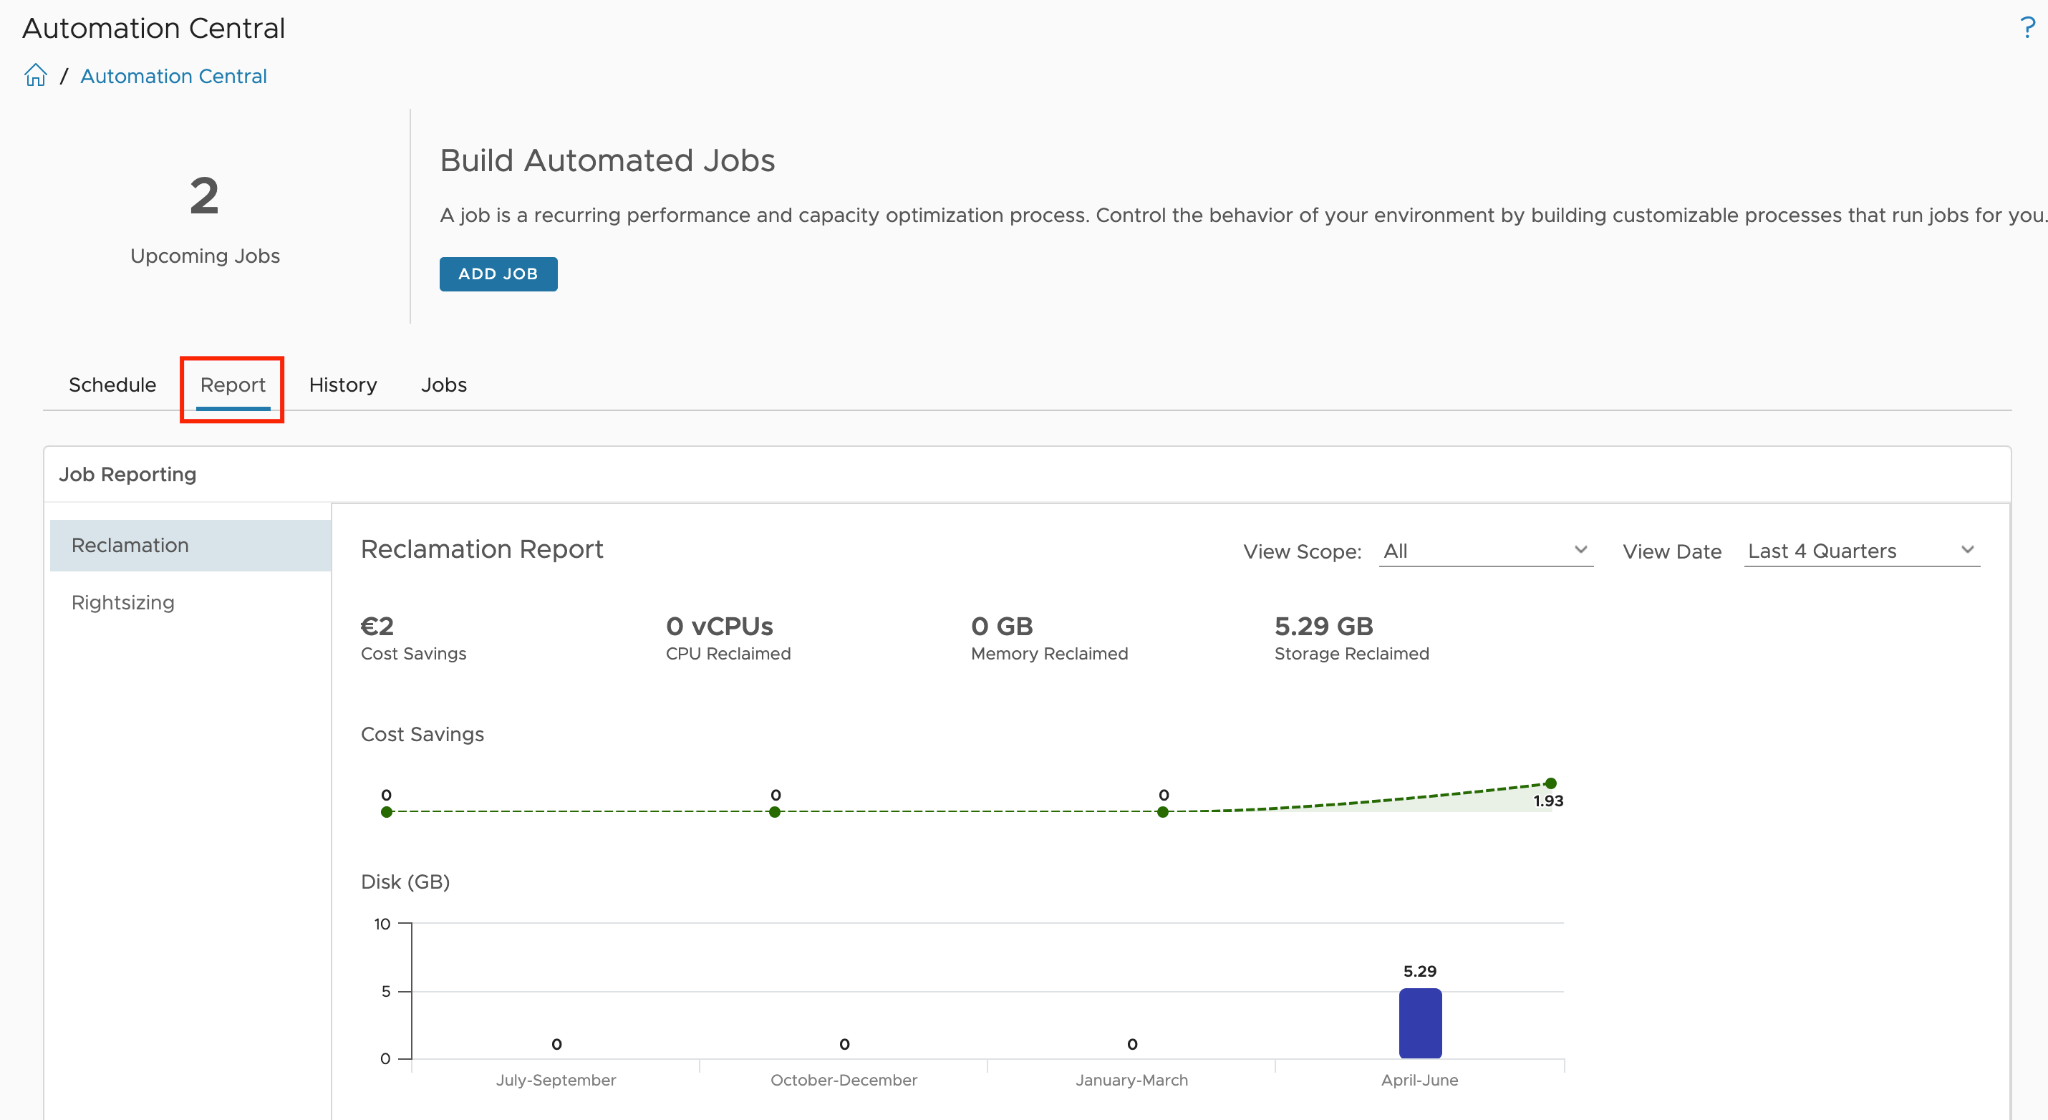Go to the Jobs tab
The width and height of the screenshot is (2048, 1120).
[444, 385]
